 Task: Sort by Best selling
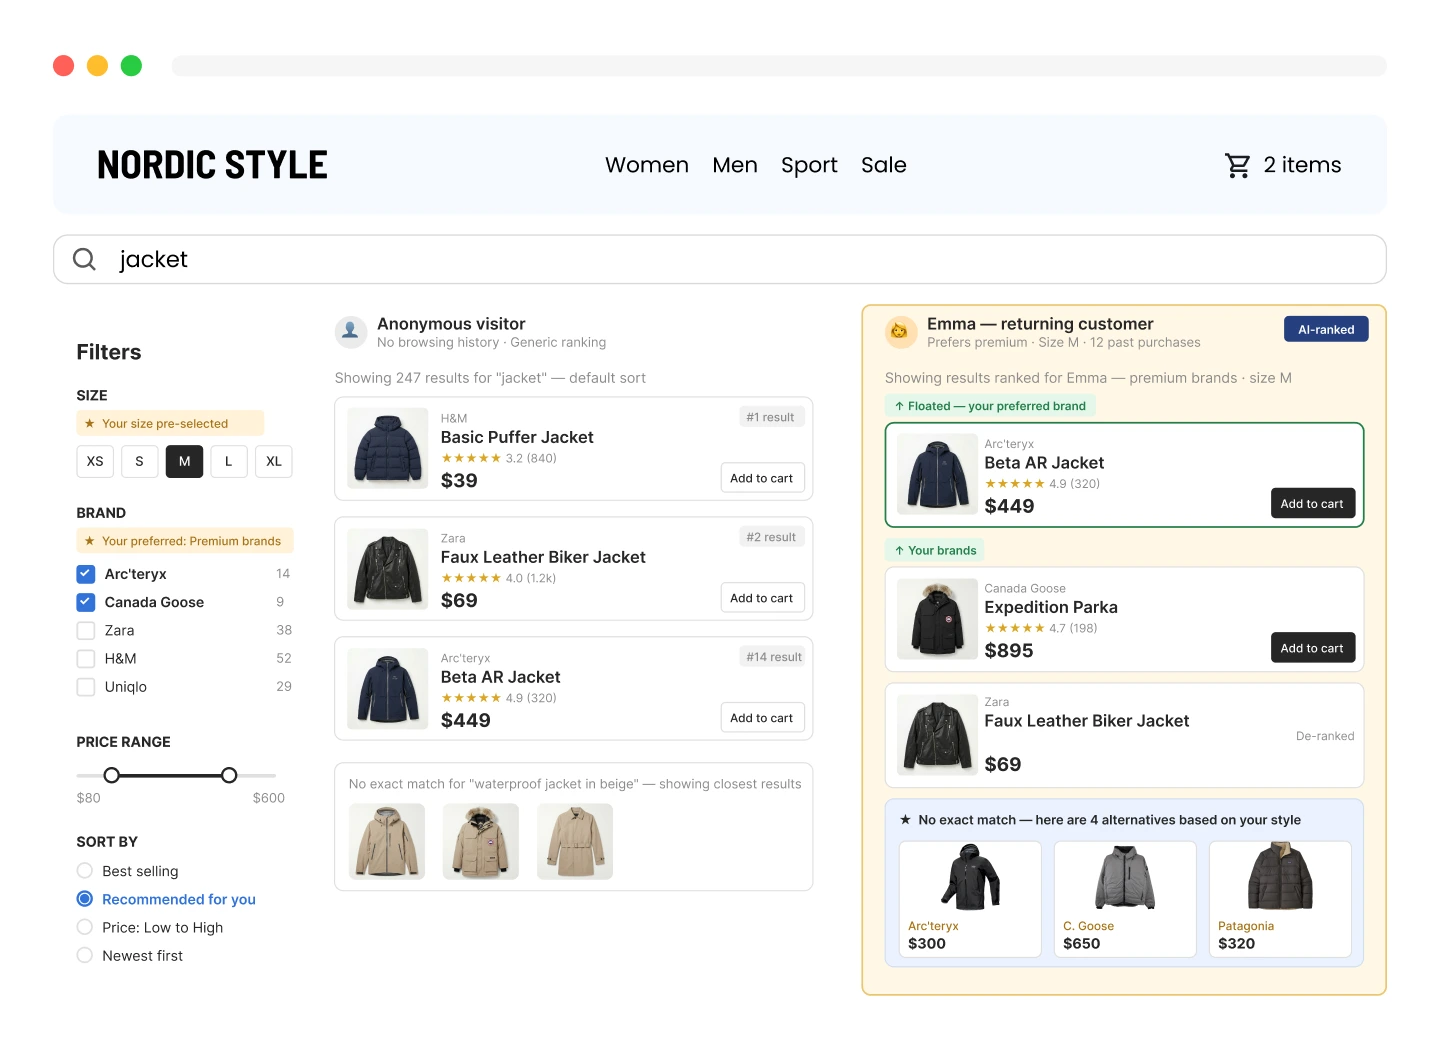click(x=85, y=871)
